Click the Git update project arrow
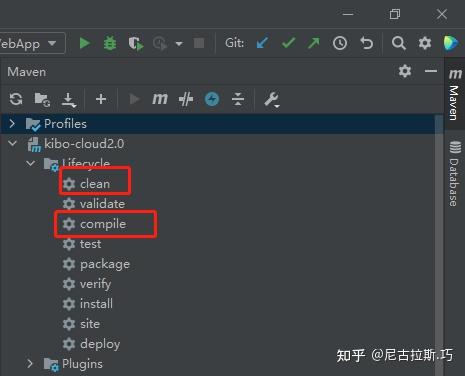The image size is (465, 376). point(262,43)
